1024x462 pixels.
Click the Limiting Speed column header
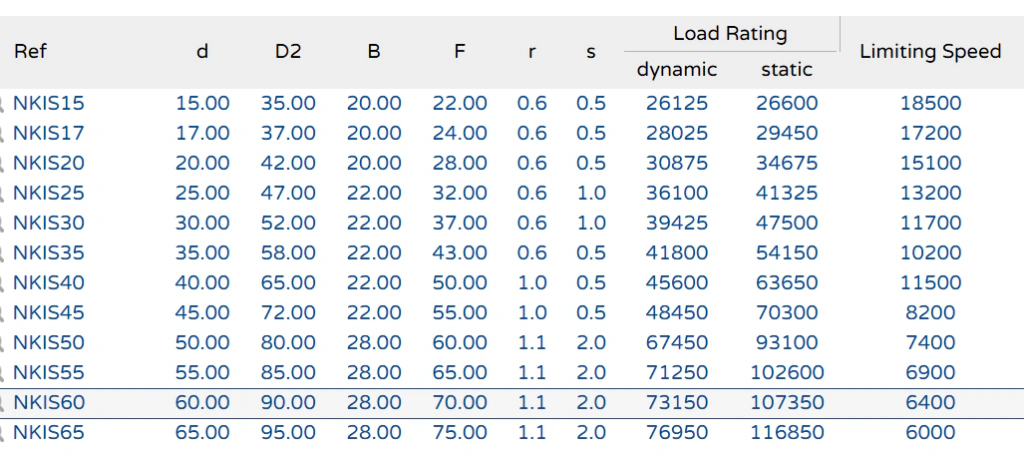pyautogui.click(x=931, y=52)
